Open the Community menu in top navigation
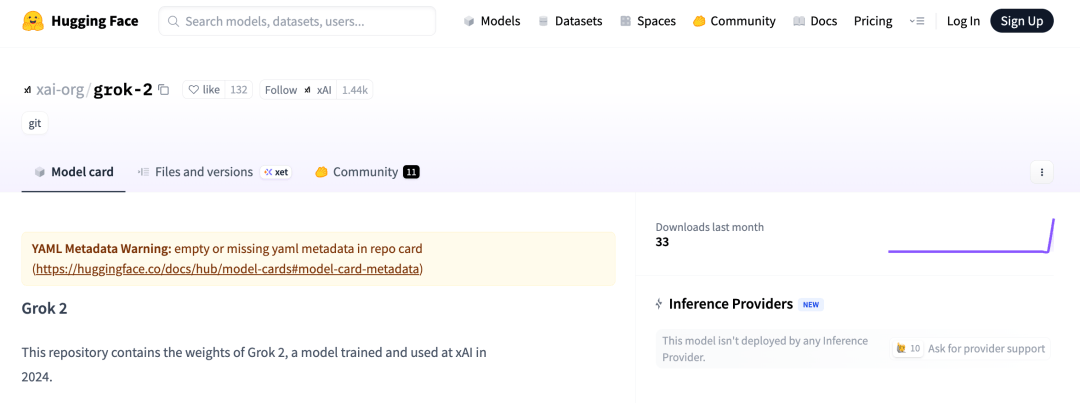The image size is (1080, 403). tap(734, 21)
